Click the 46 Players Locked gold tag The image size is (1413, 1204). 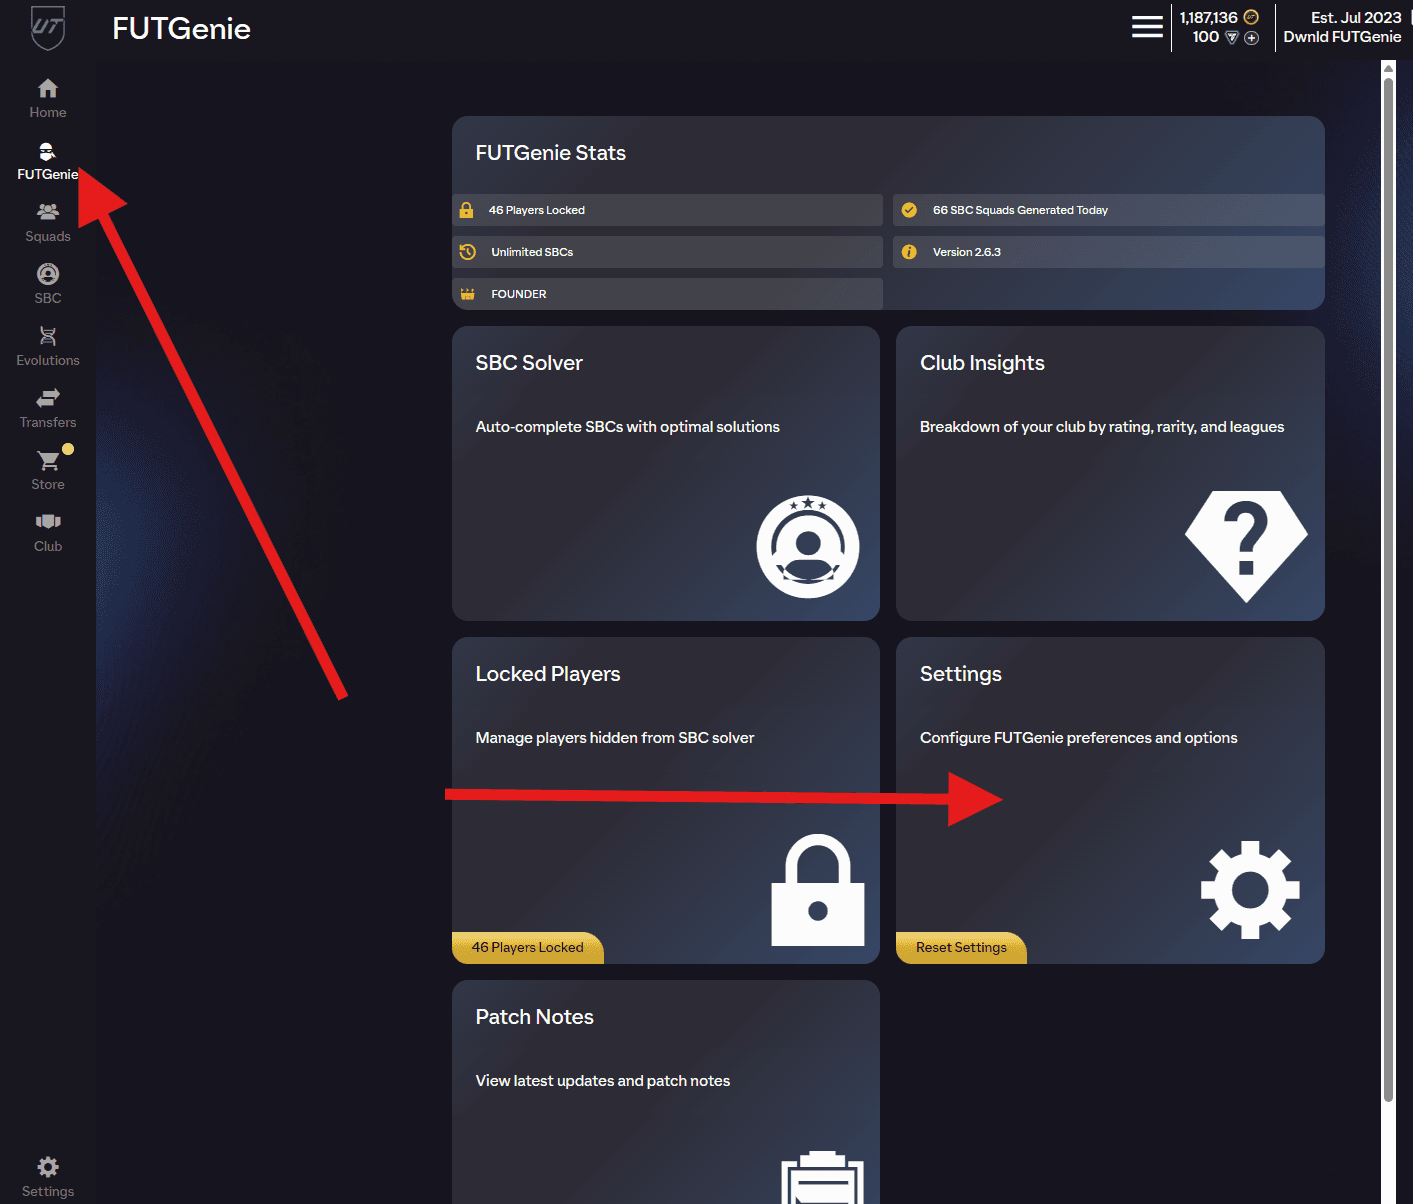(527, 948)
